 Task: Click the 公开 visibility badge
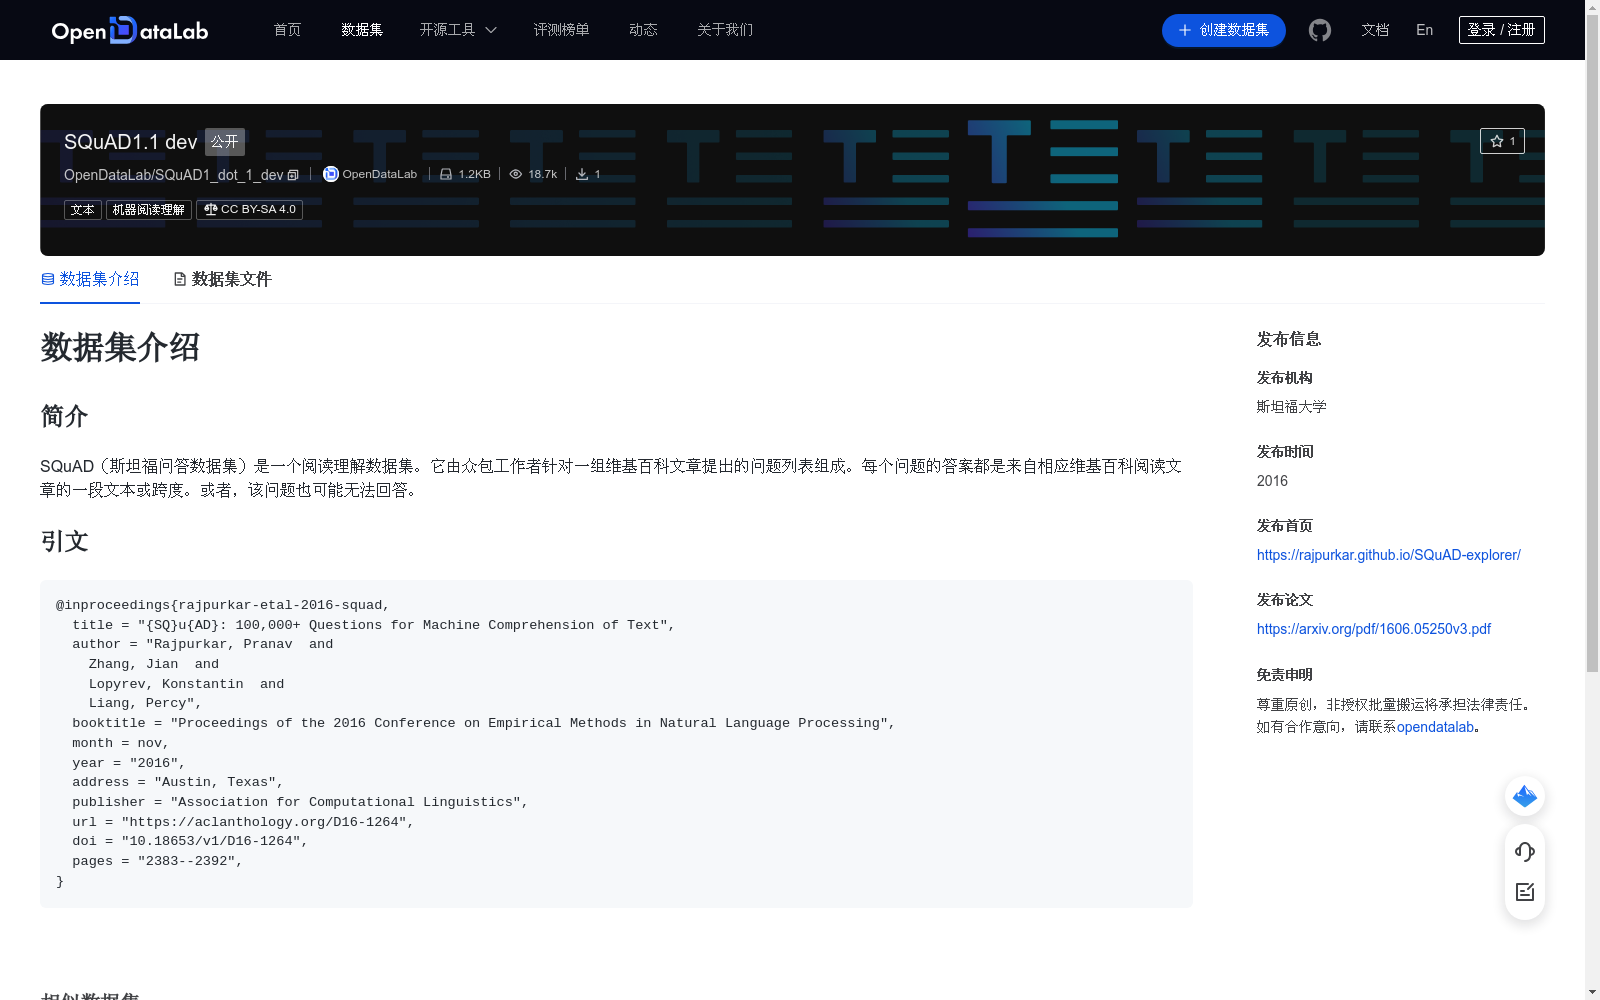pyautogui.click(x=225, y=142)
